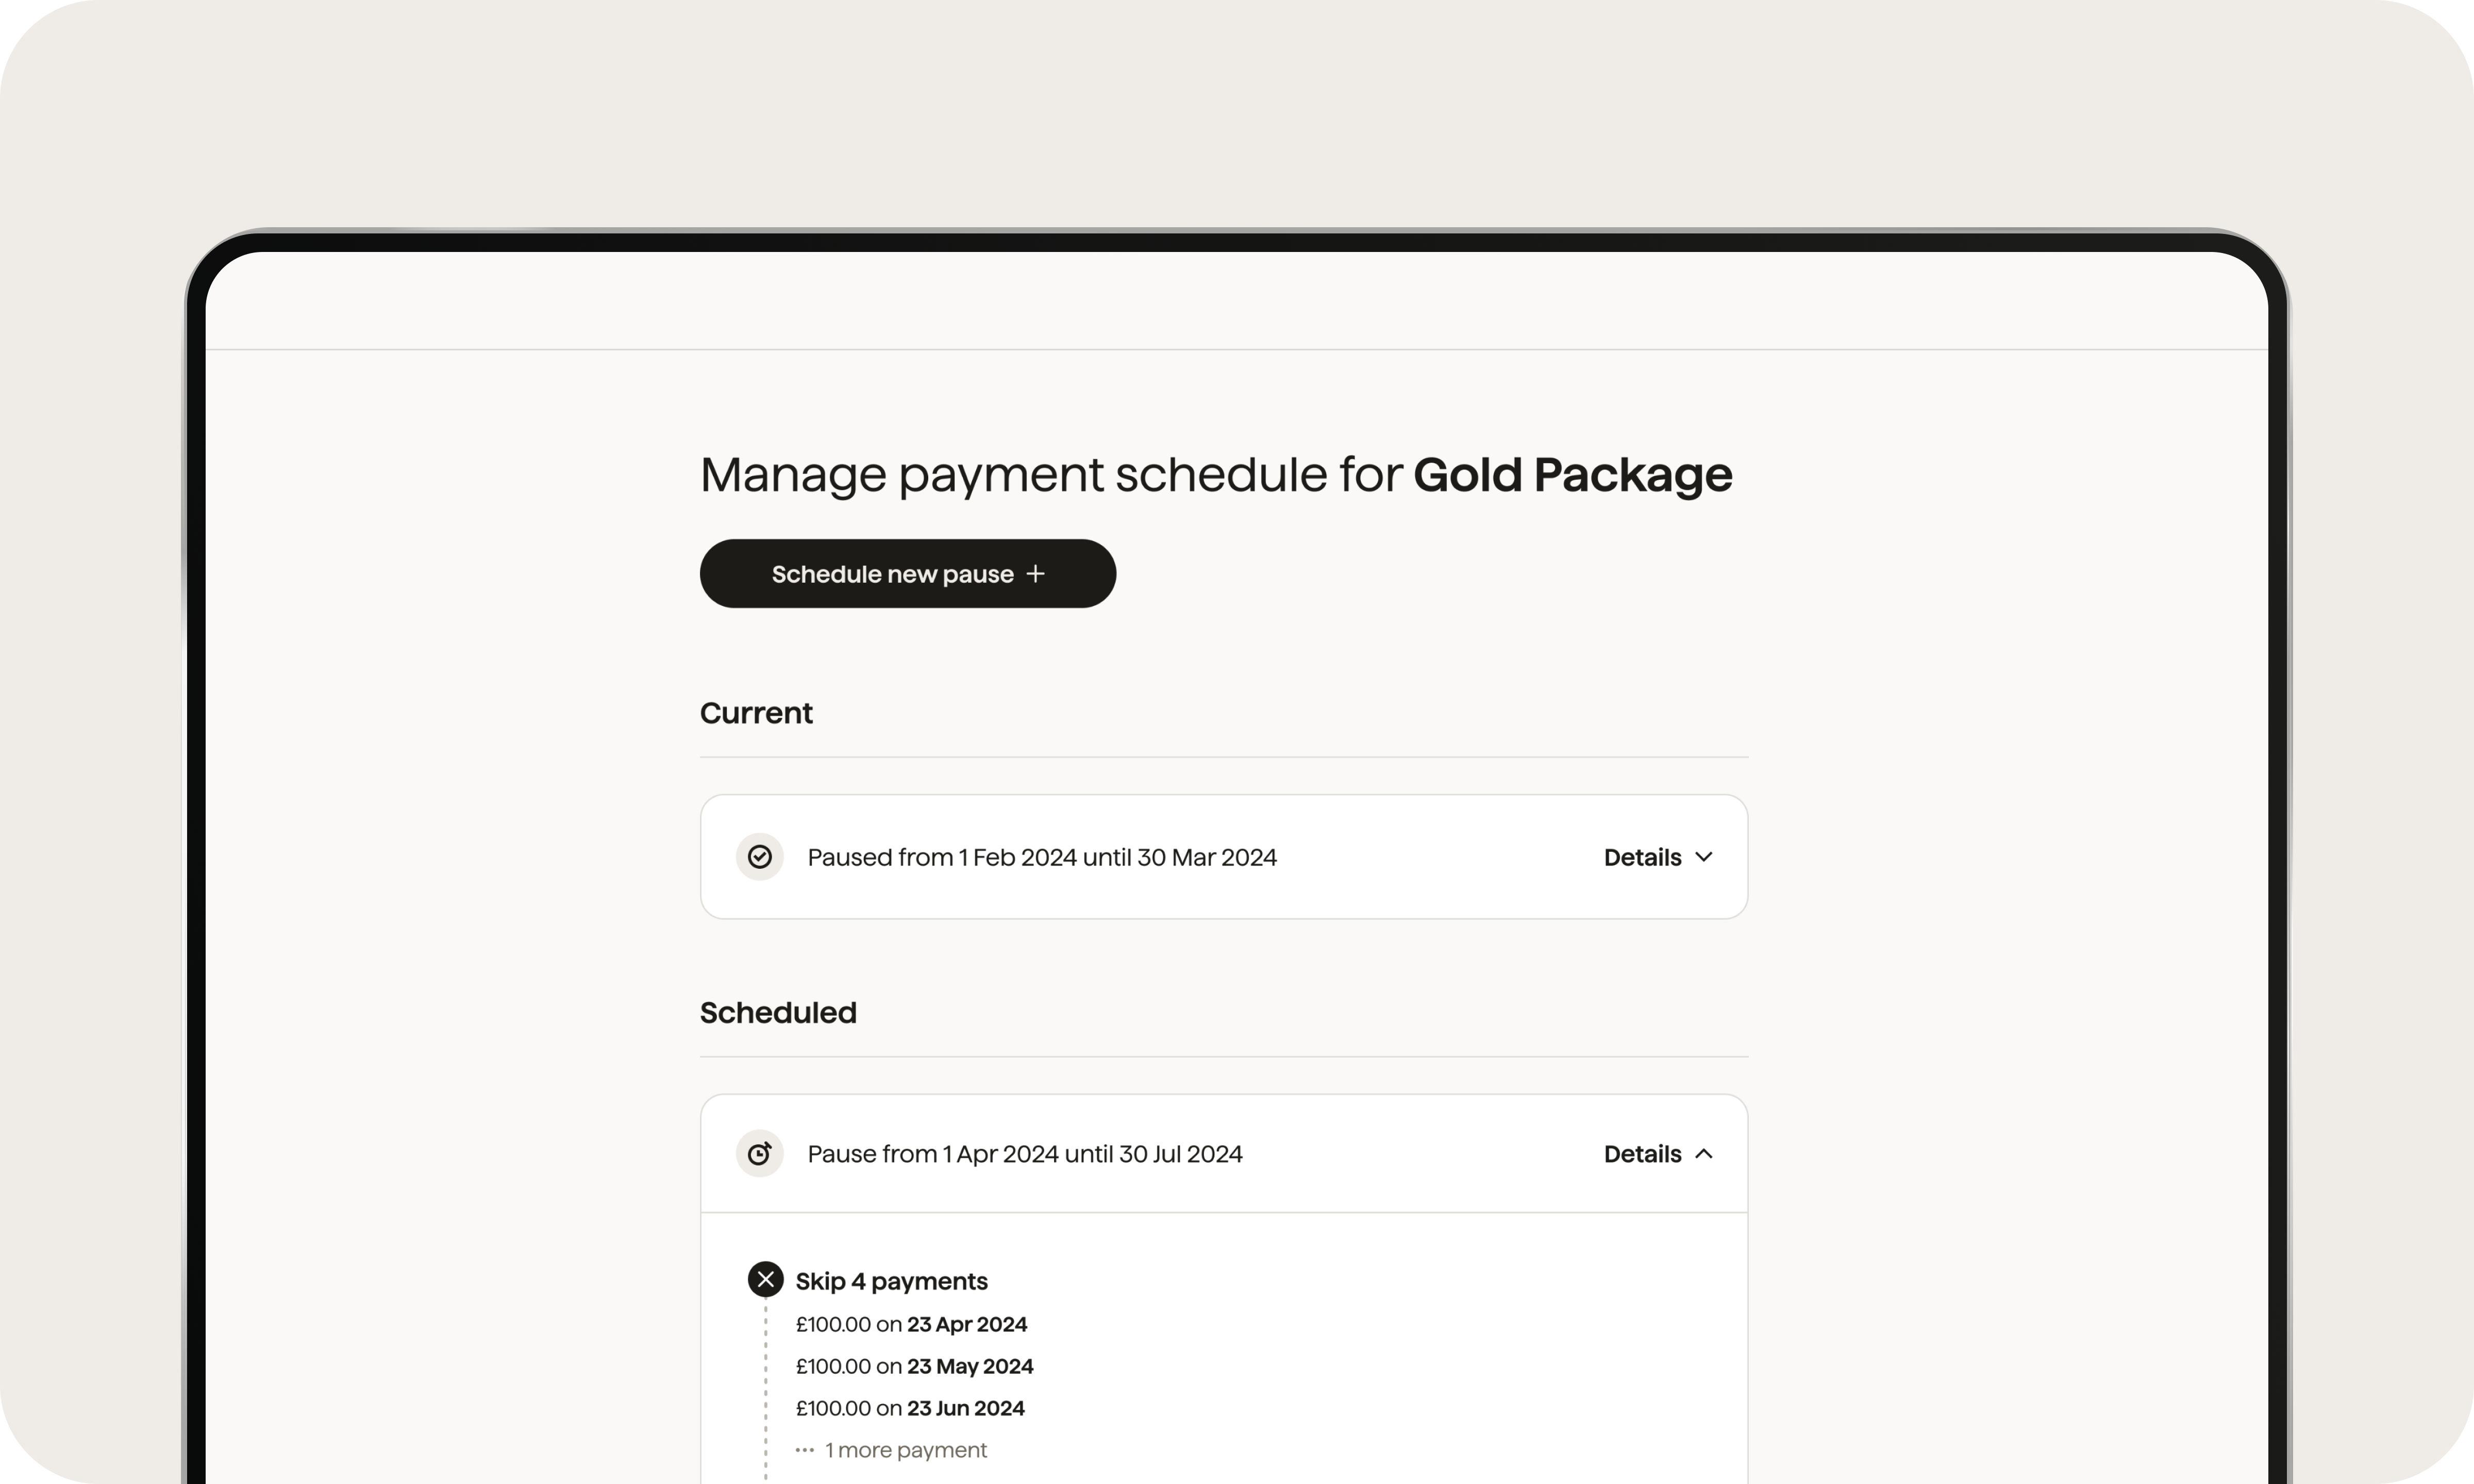Viewport: 2474px width, 1484px height.
Task: Click the checkmark circle icon on the current pause
Action: 760,857
